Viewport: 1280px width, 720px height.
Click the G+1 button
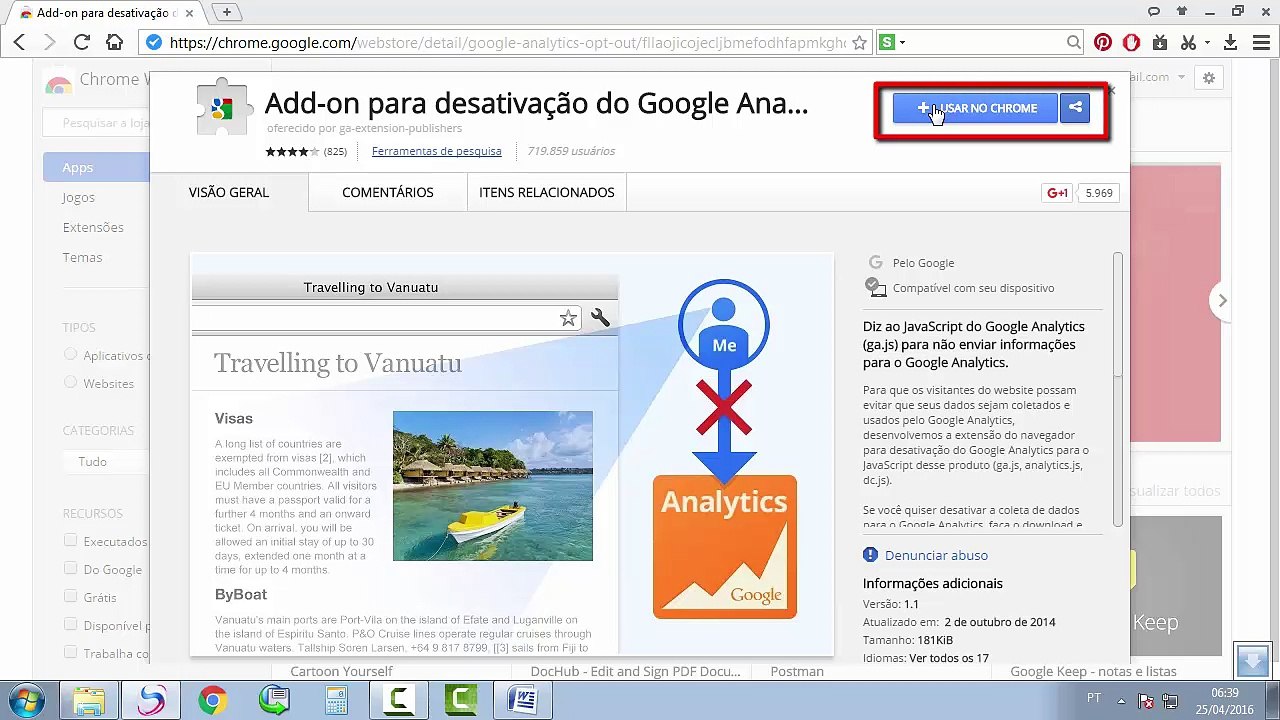(1057, 193)
